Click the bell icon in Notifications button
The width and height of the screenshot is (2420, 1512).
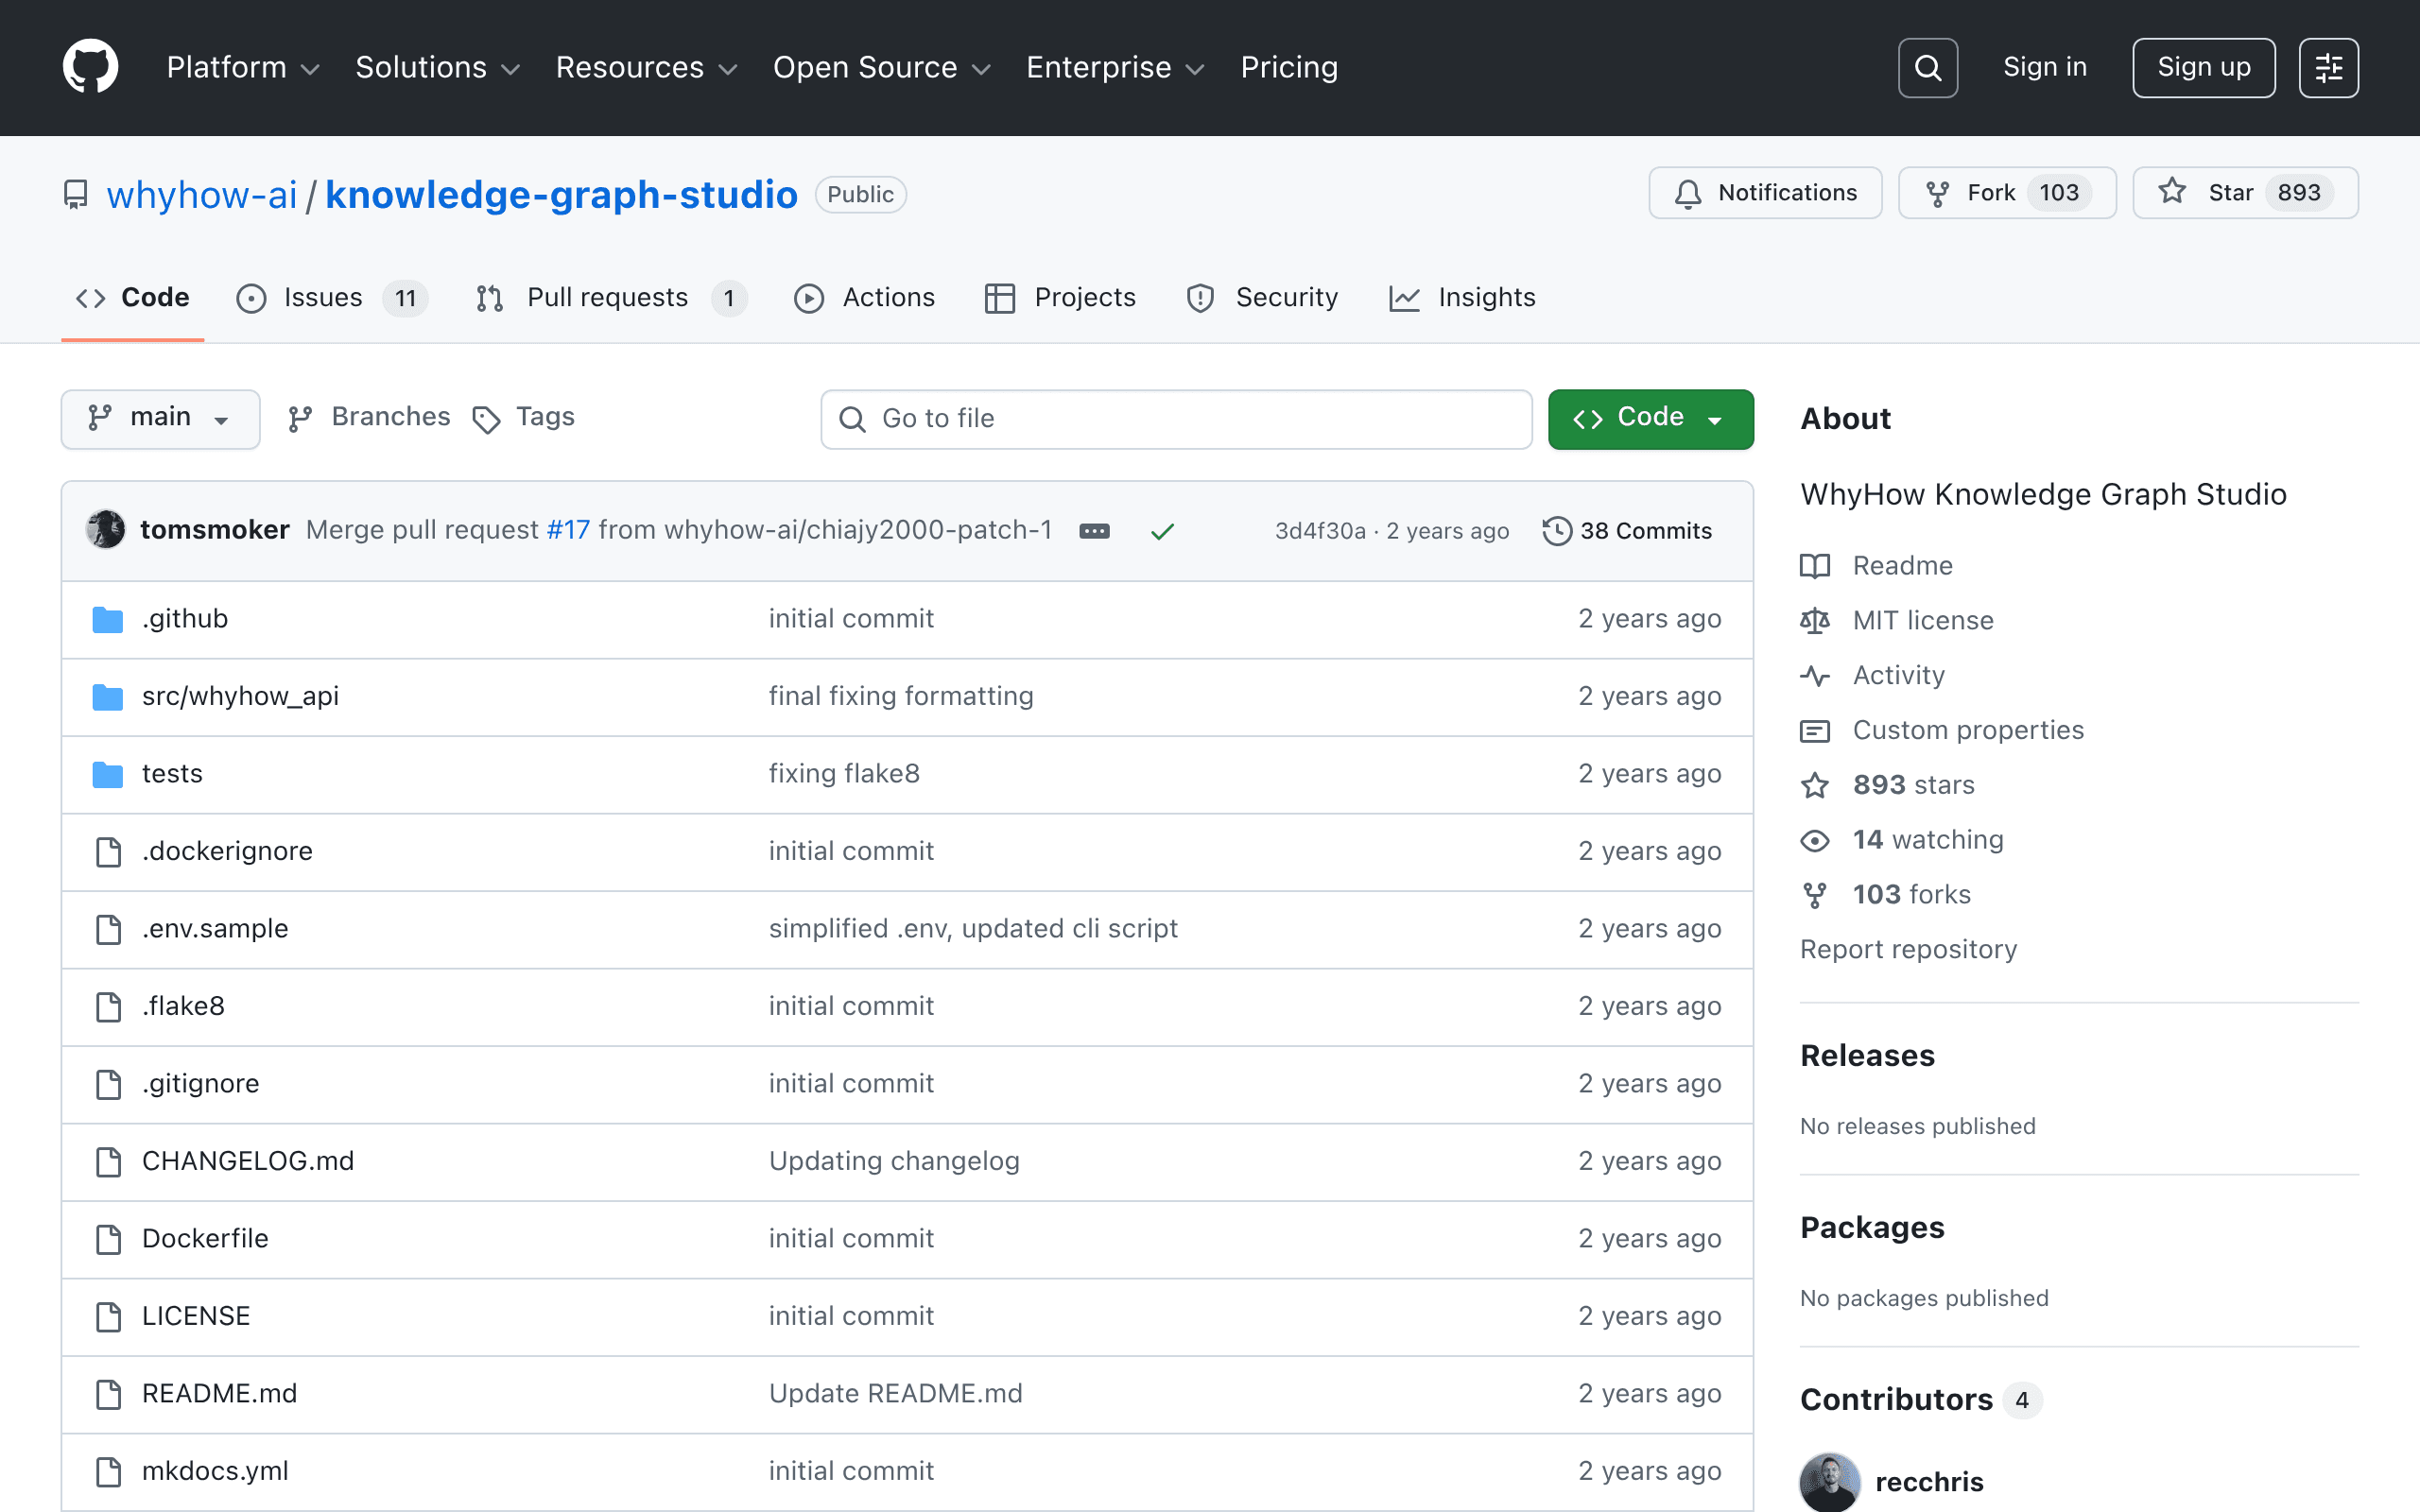coord(1688,193)
